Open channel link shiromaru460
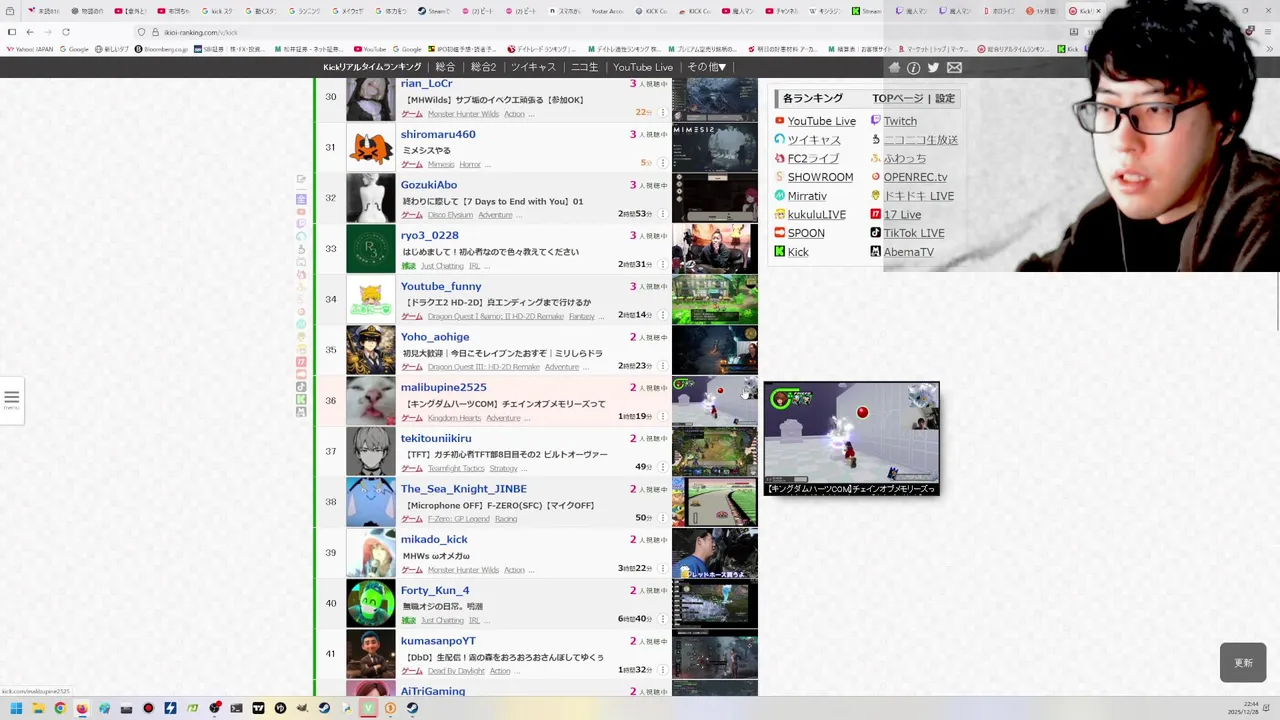Image resolution: width=1280 pixels, height=720 pixels. click(x=438, y=134)
